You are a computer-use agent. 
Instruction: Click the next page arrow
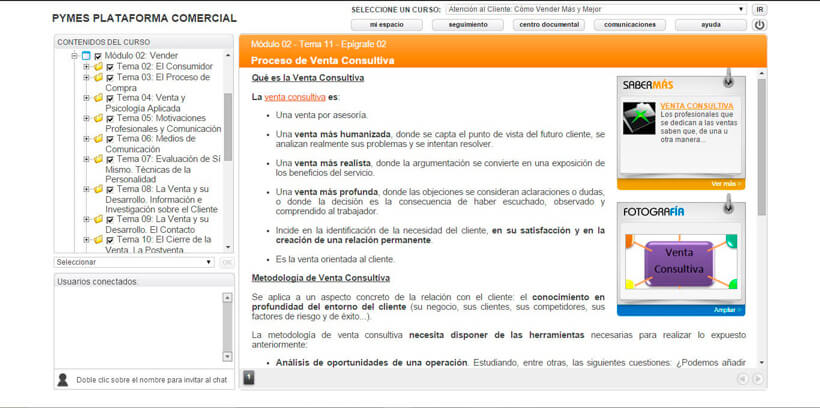757,379
